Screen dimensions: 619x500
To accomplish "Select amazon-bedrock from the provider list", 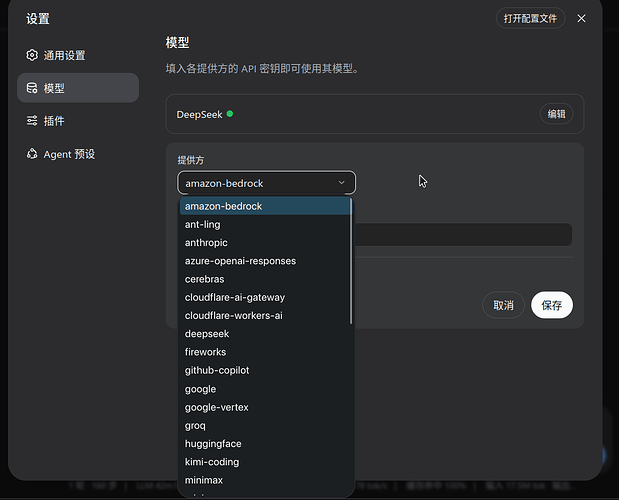I will pos(265,206).
